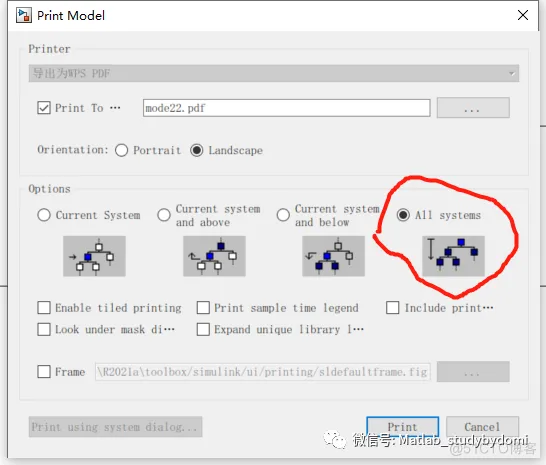Screen dimensions: 546x465
Task: Click the frame file path field
Action: [x=263, y=372]
